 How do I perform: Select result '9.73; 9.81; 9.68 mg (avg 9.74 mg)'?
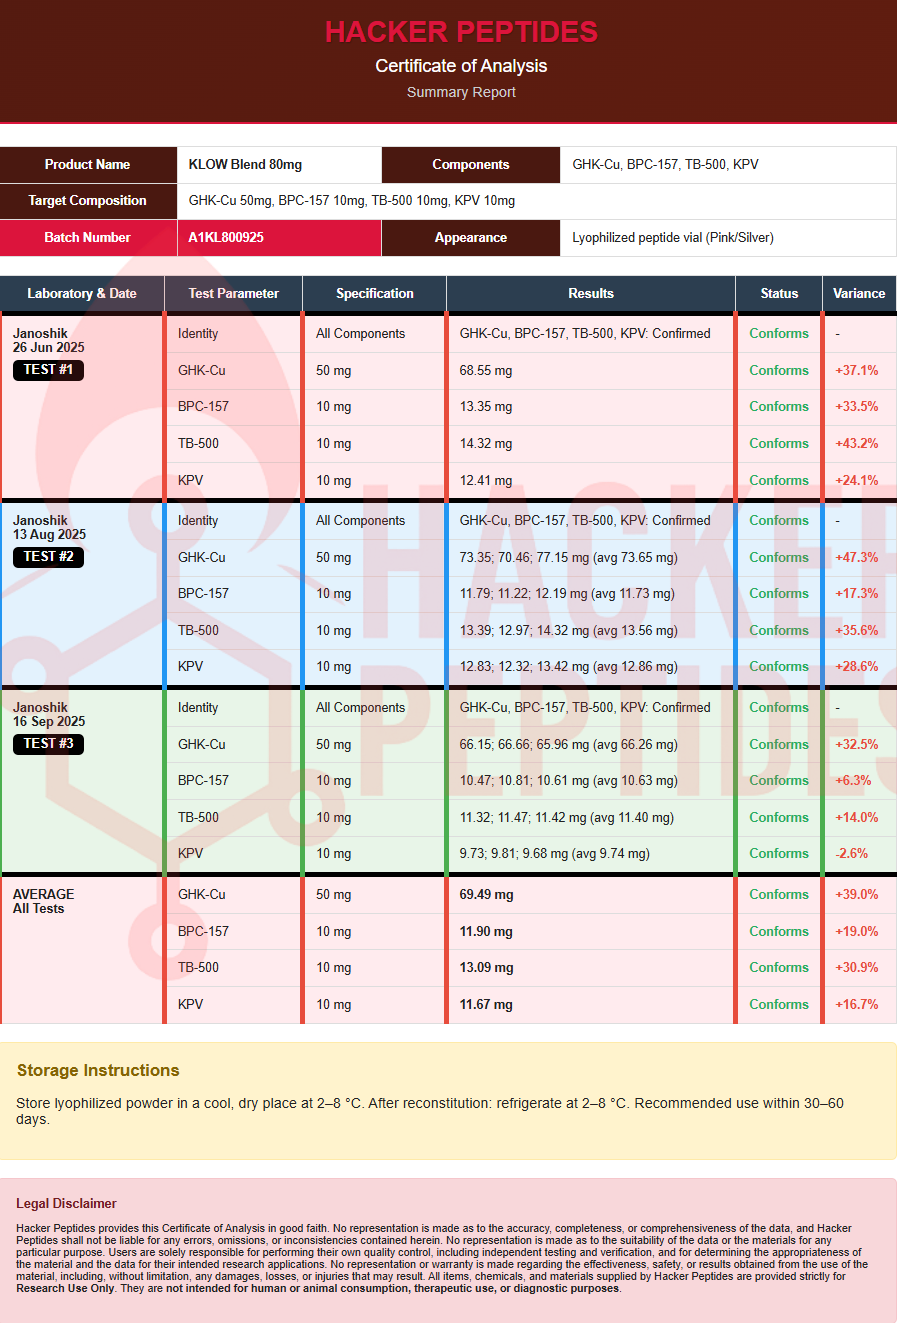point(555,854)
